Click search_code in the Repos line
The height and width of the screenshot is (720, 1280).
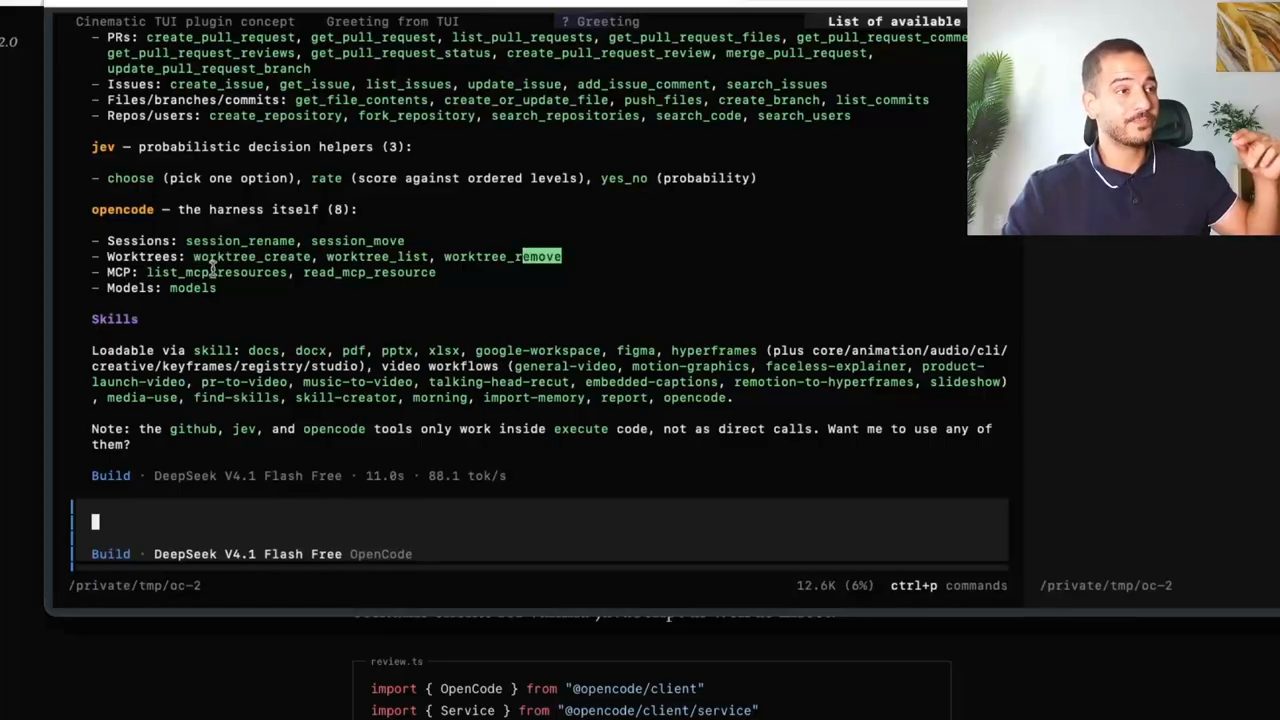(x=698, y=116)
